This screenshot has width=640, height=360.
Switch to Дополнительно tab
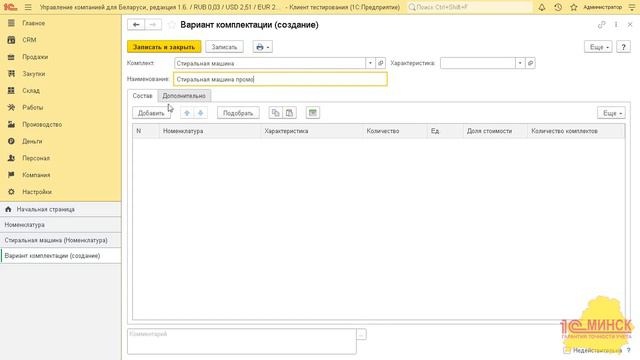tap(184, 96)
